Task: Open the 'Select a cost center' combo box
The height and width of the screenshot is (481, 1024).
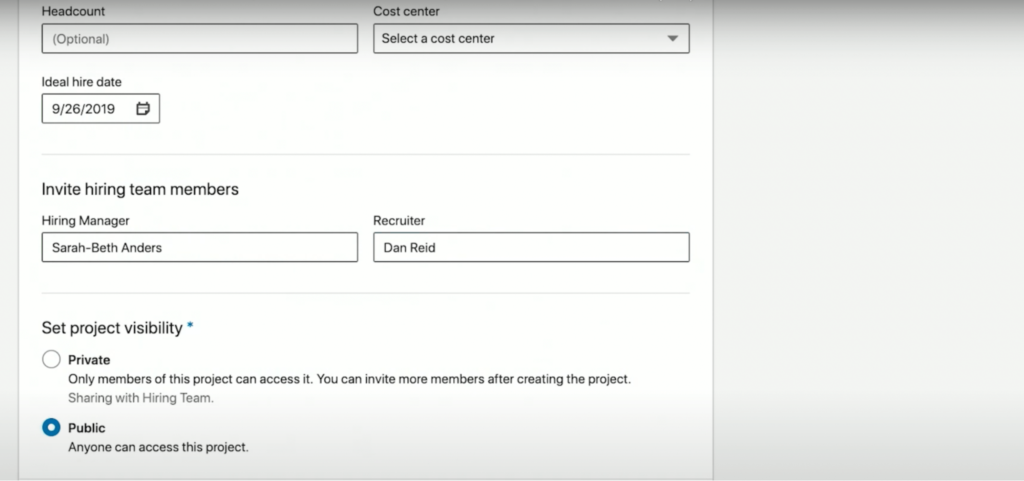Action: tap(520, 39)
